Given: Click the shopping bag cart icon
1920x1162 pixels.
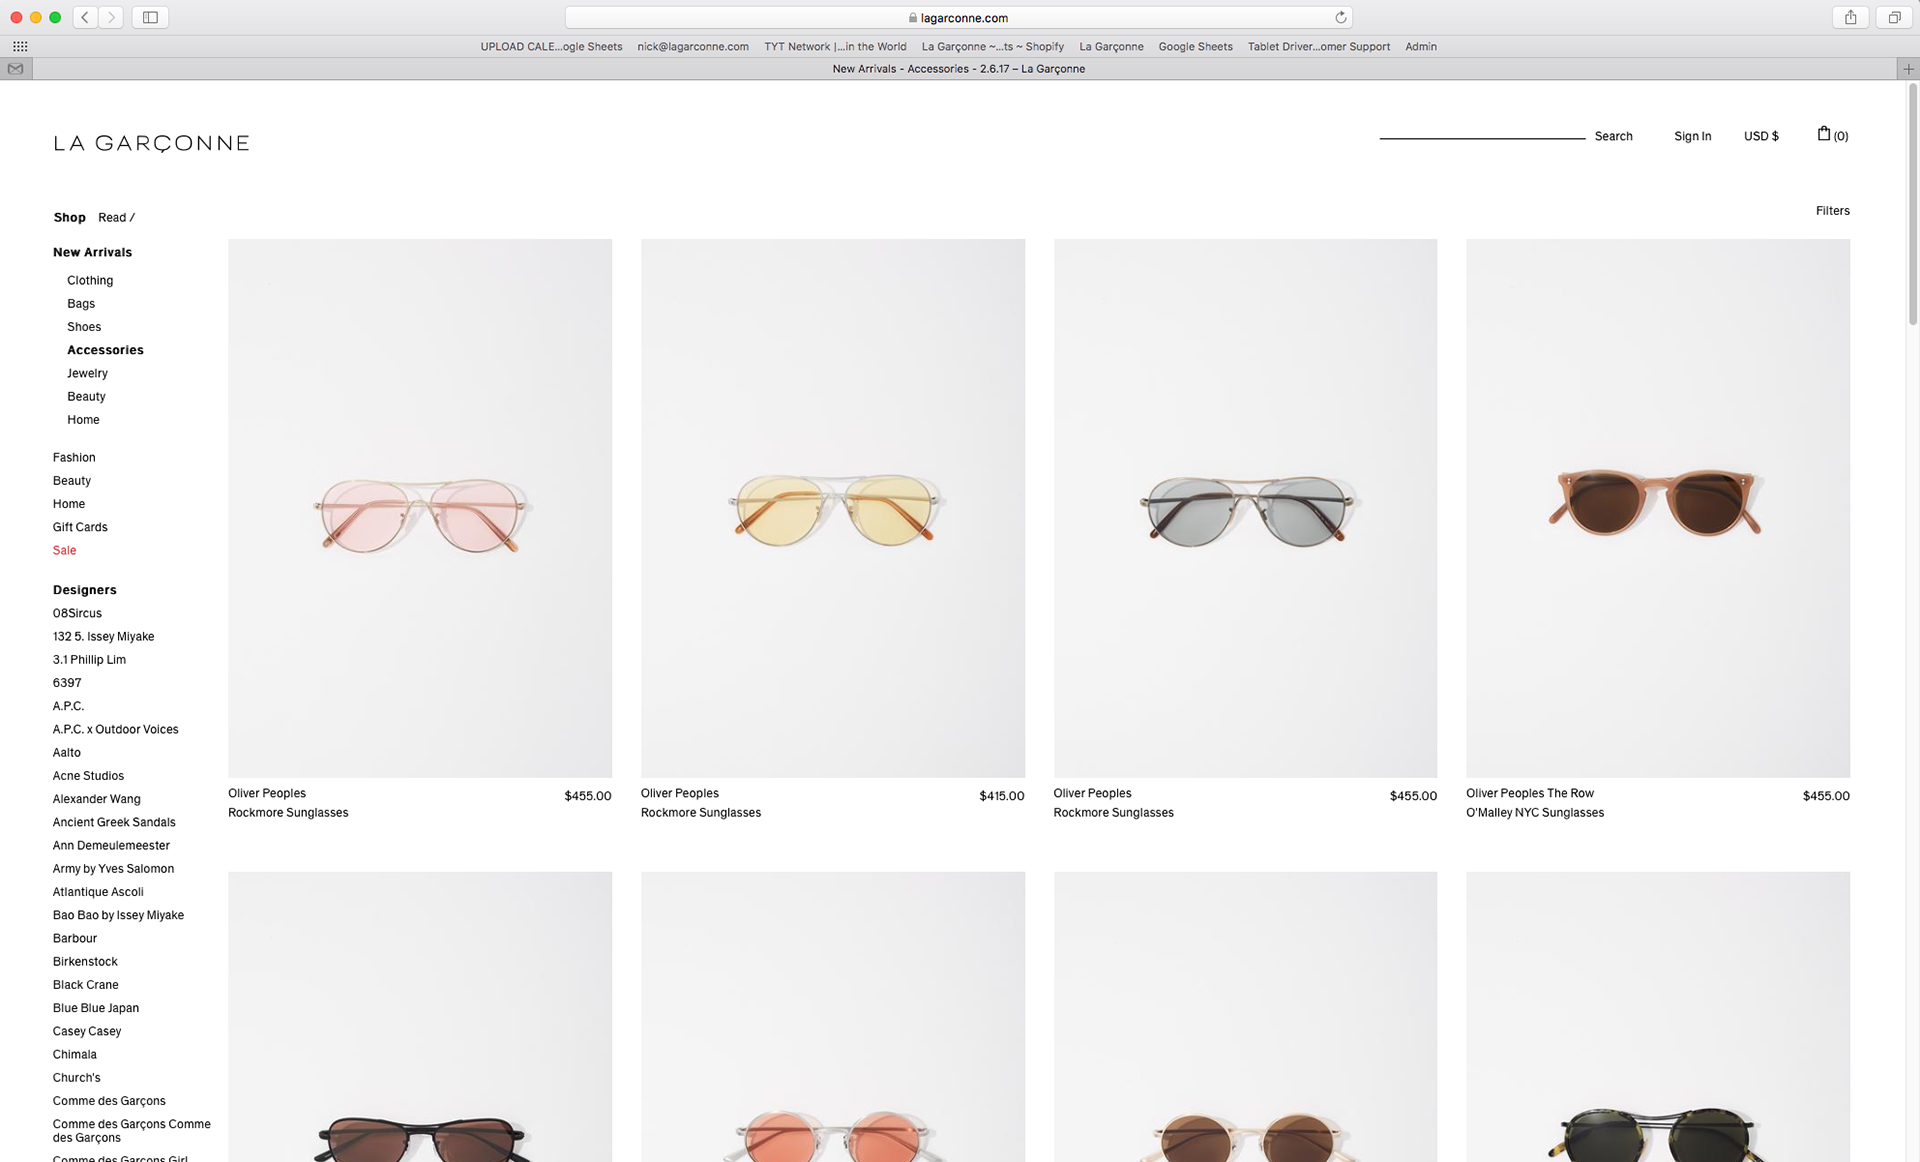Looking at the screenshot, I should point(1824,134).
